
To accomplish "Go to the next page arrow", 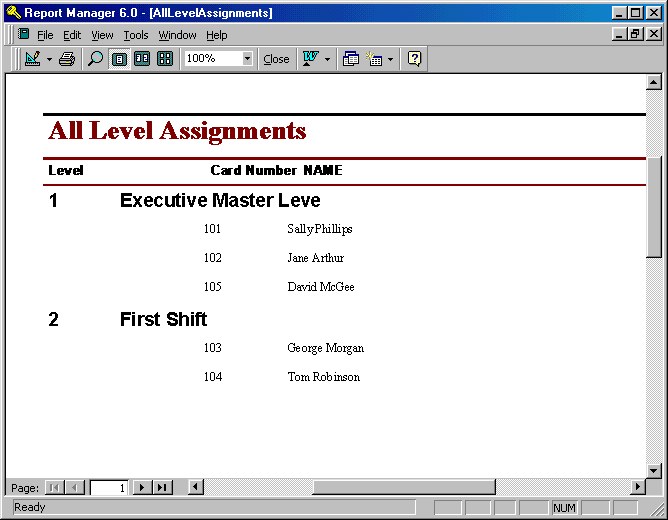I will coord(142,487).
